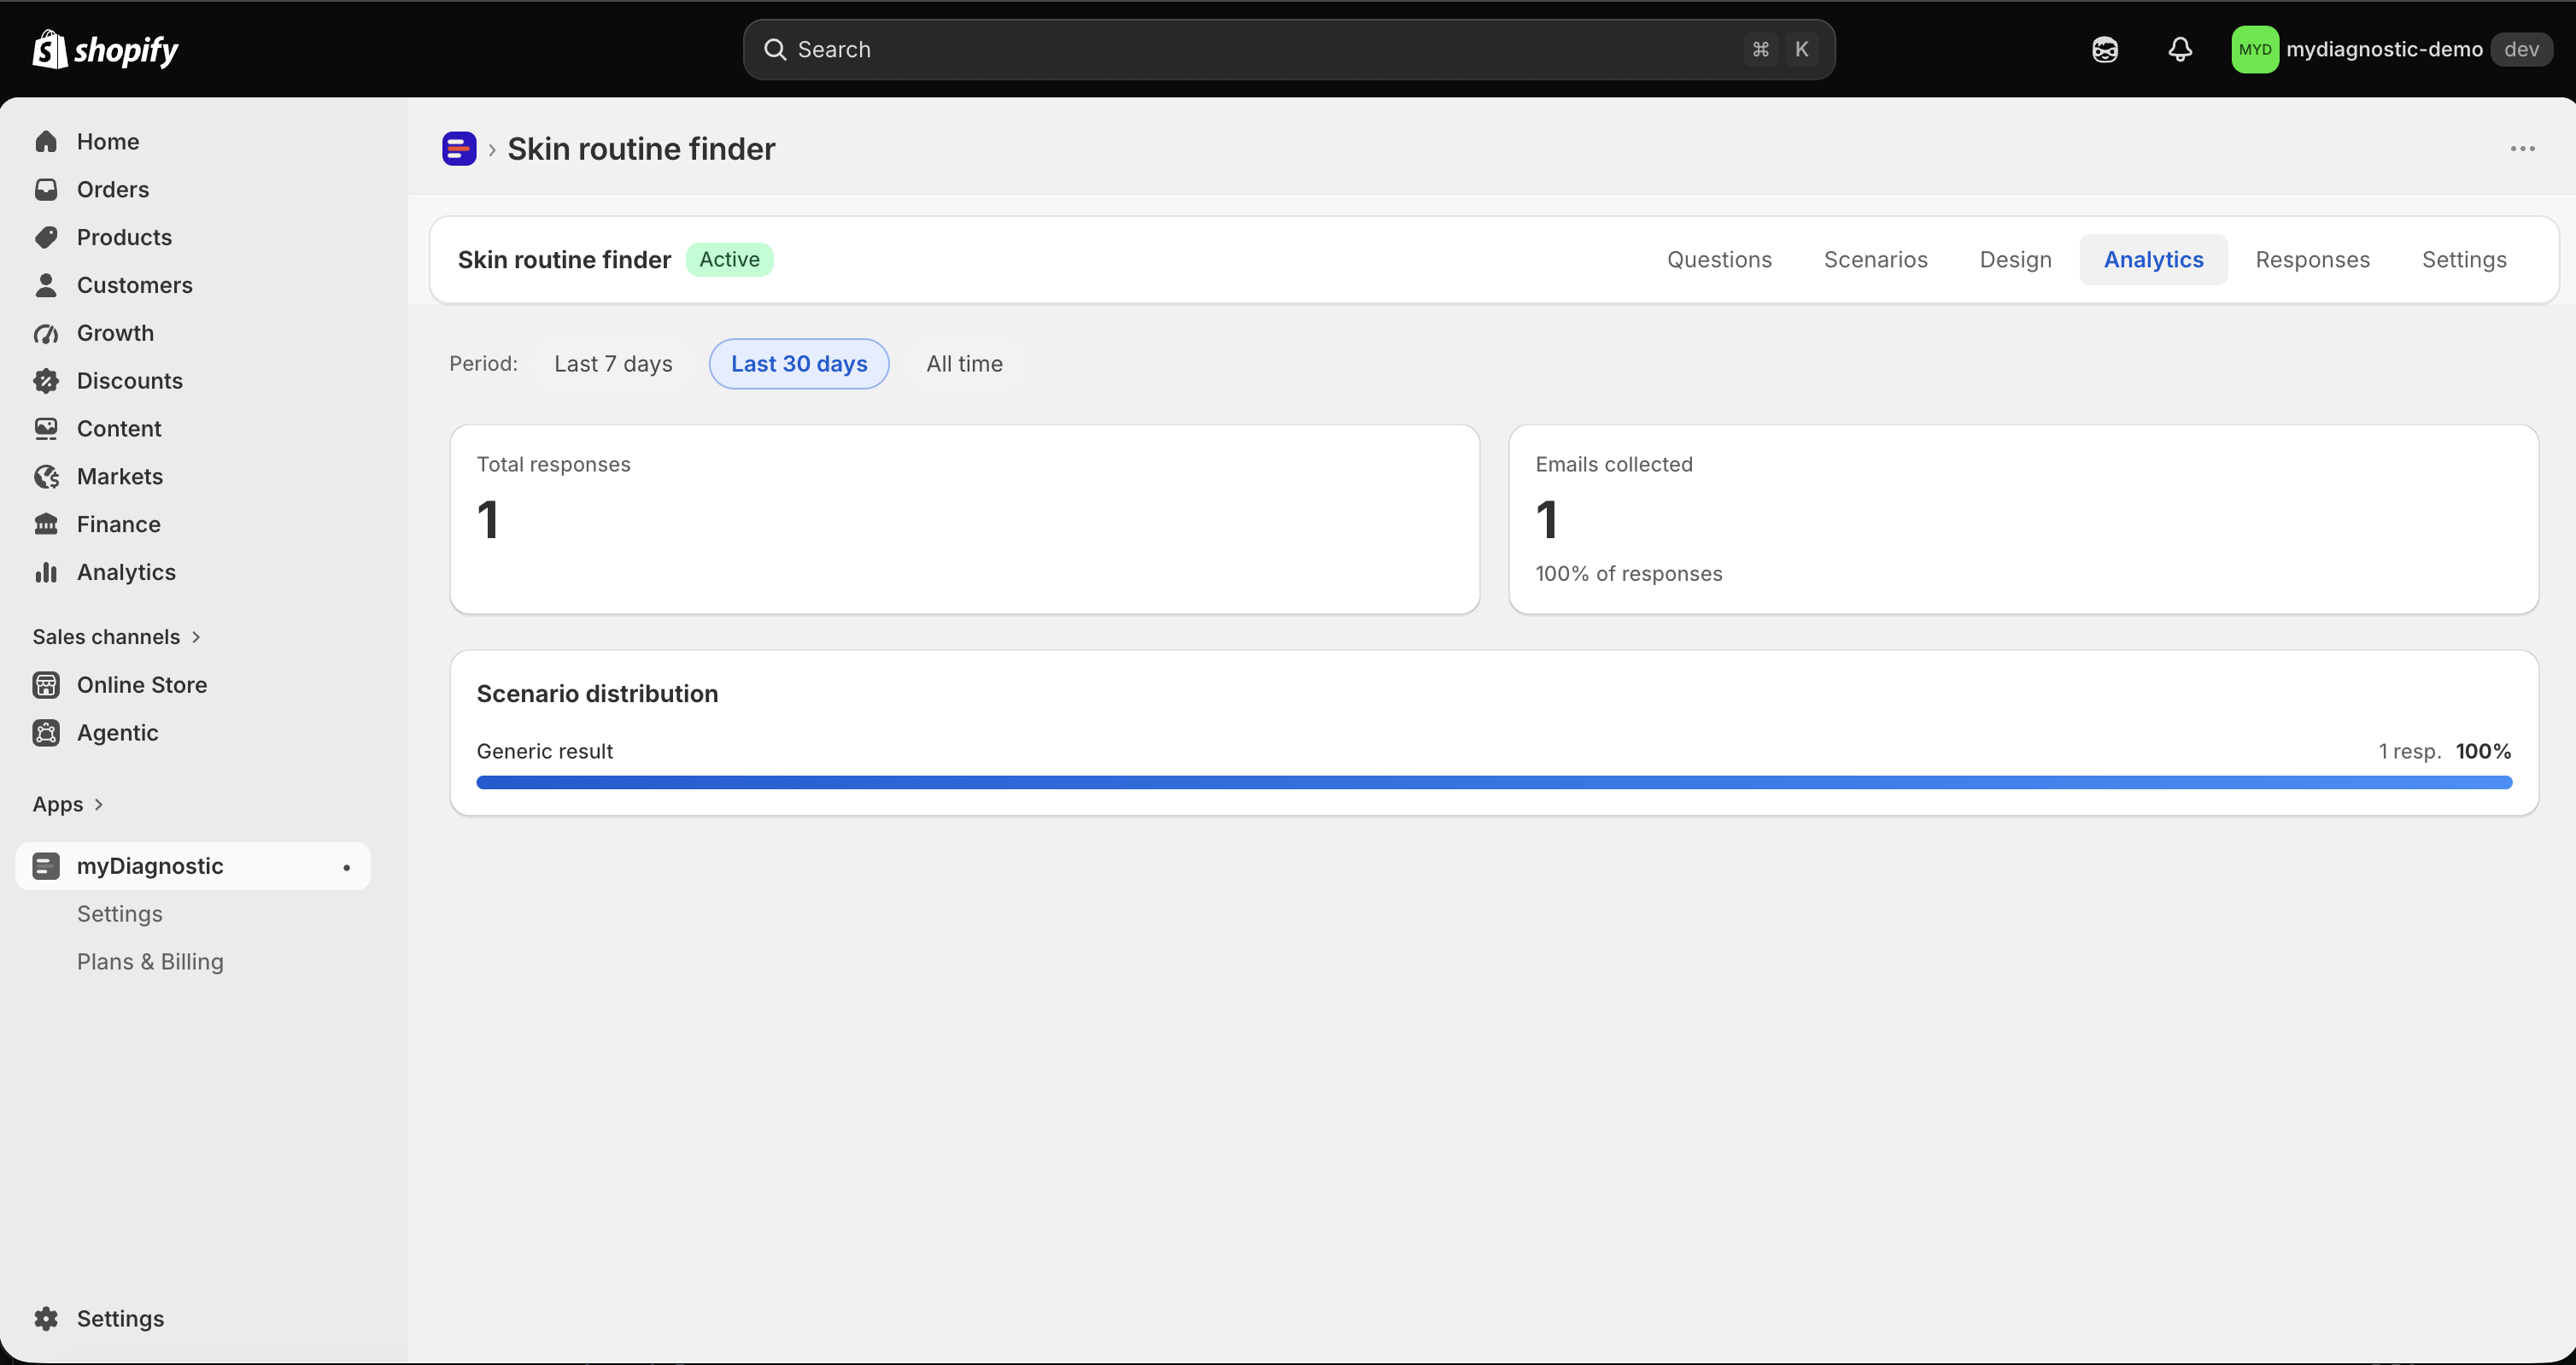
Task: Click the Products tag icon
Action: click(x=46, y=237)
